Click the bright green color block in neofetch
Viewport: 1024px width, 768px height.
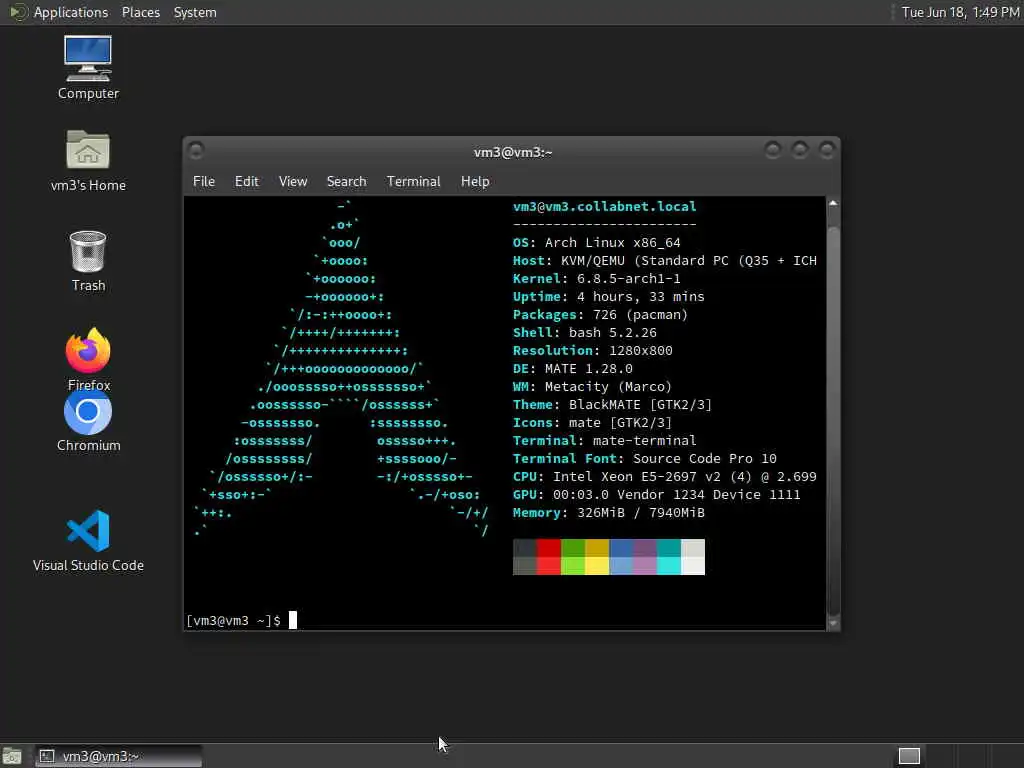tap(573, 566)
